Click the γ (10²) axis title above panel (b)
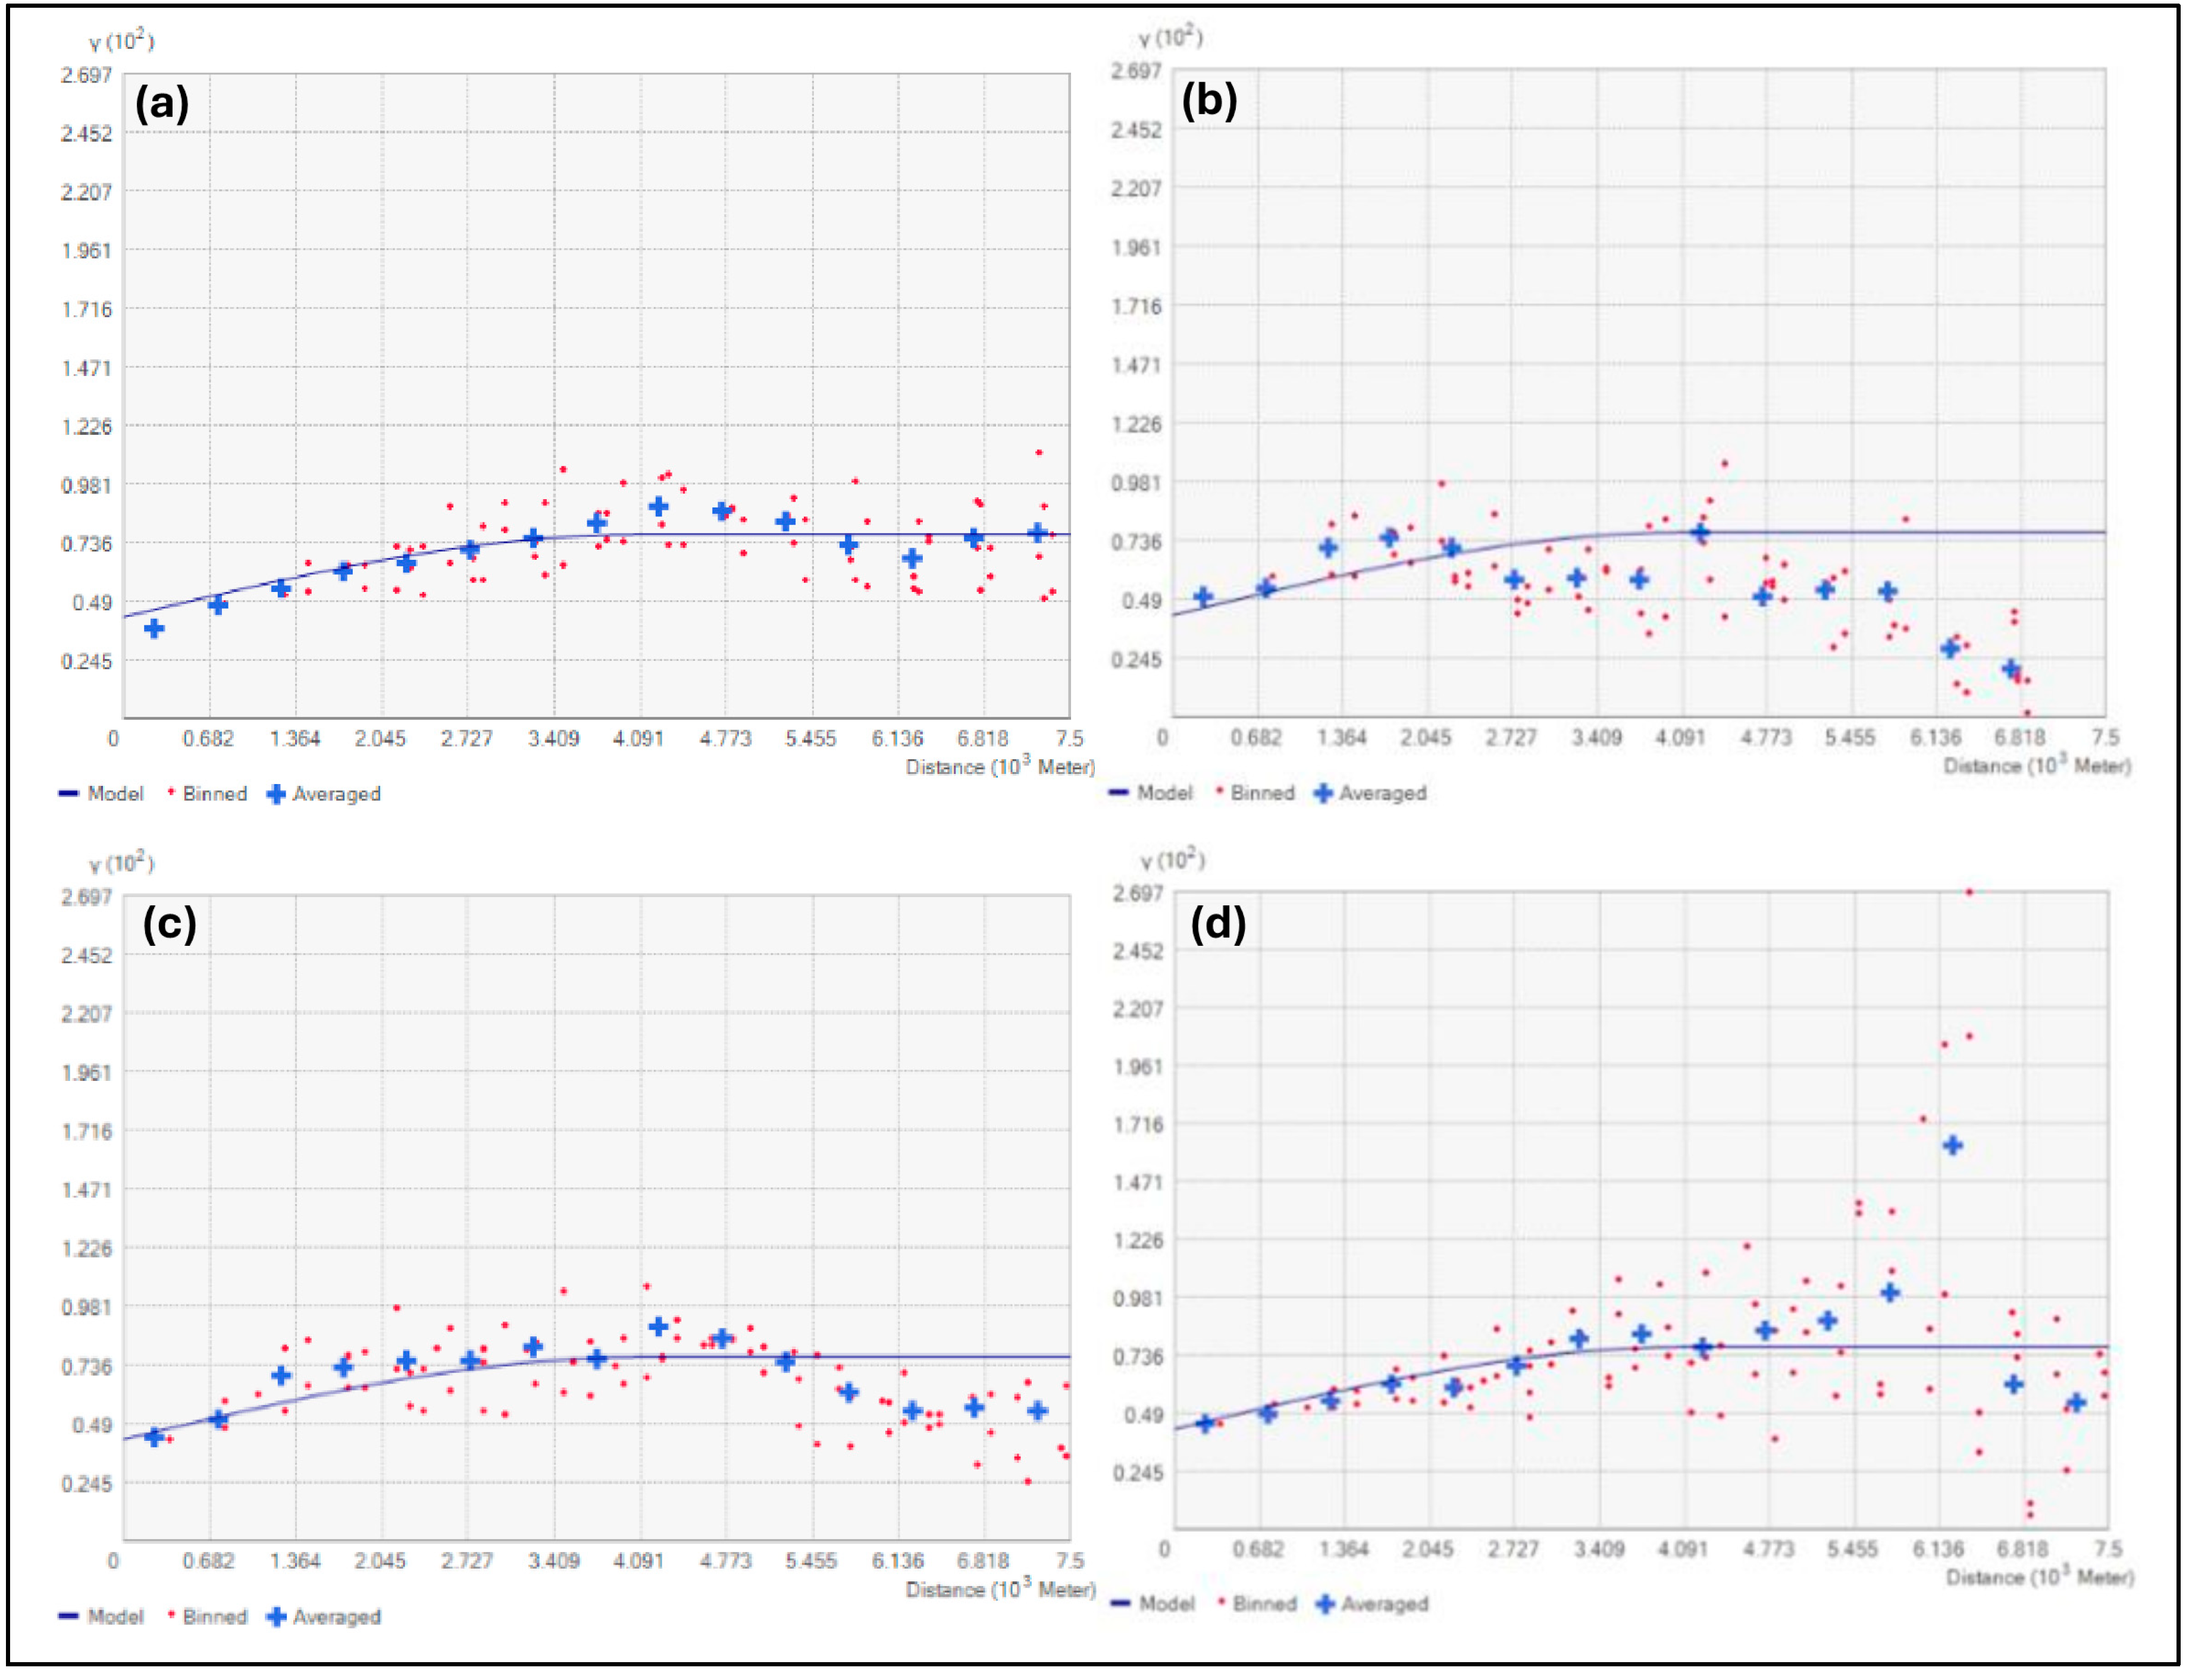 coord(1170,38)
